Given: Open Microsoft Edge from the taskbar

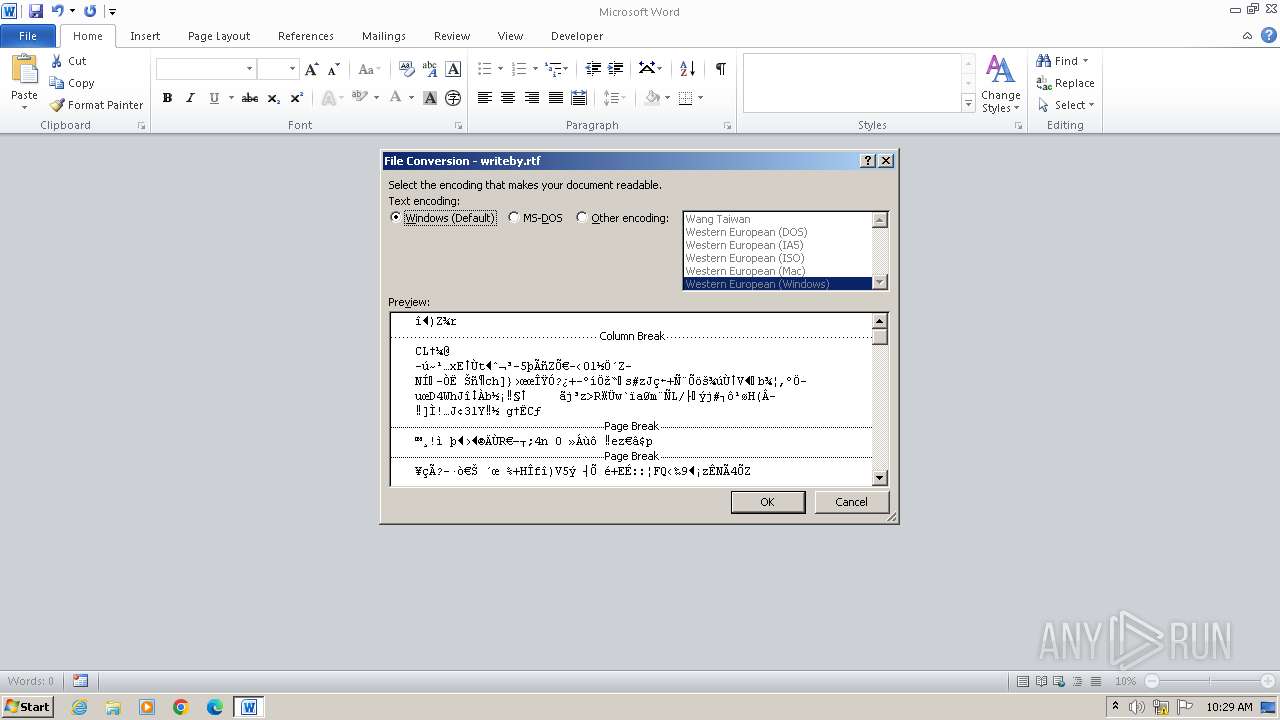Looking at the screenshot, I should [x=215, y=707].
